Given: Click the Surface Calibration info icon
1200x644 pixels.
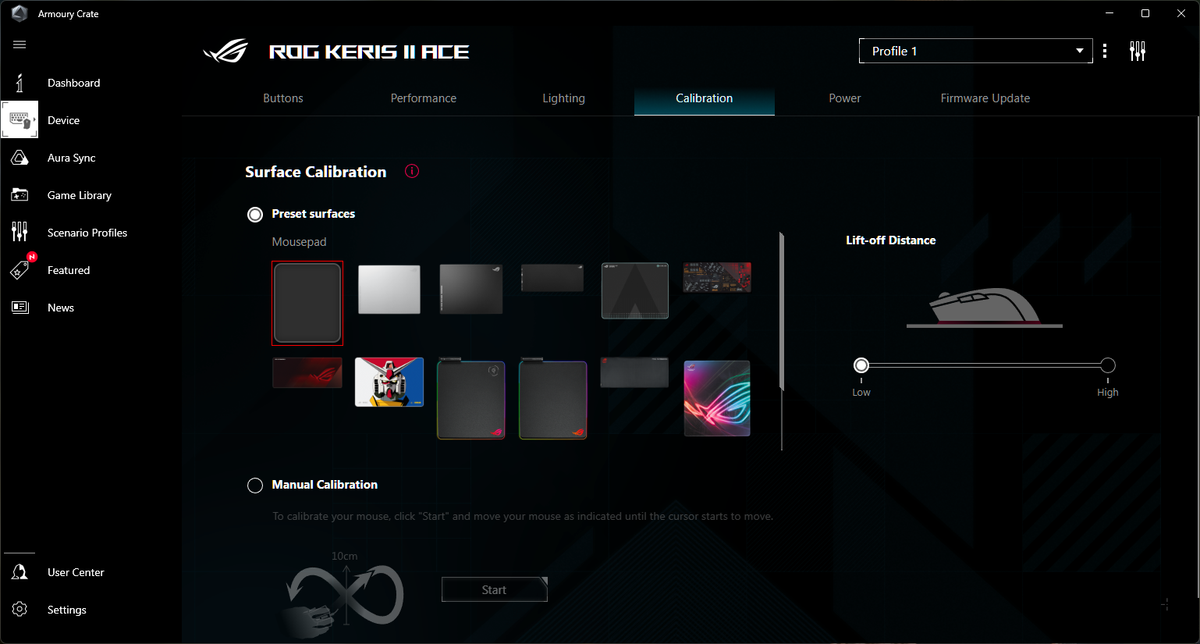Looking at the screenshot, I should click(412, 171).
